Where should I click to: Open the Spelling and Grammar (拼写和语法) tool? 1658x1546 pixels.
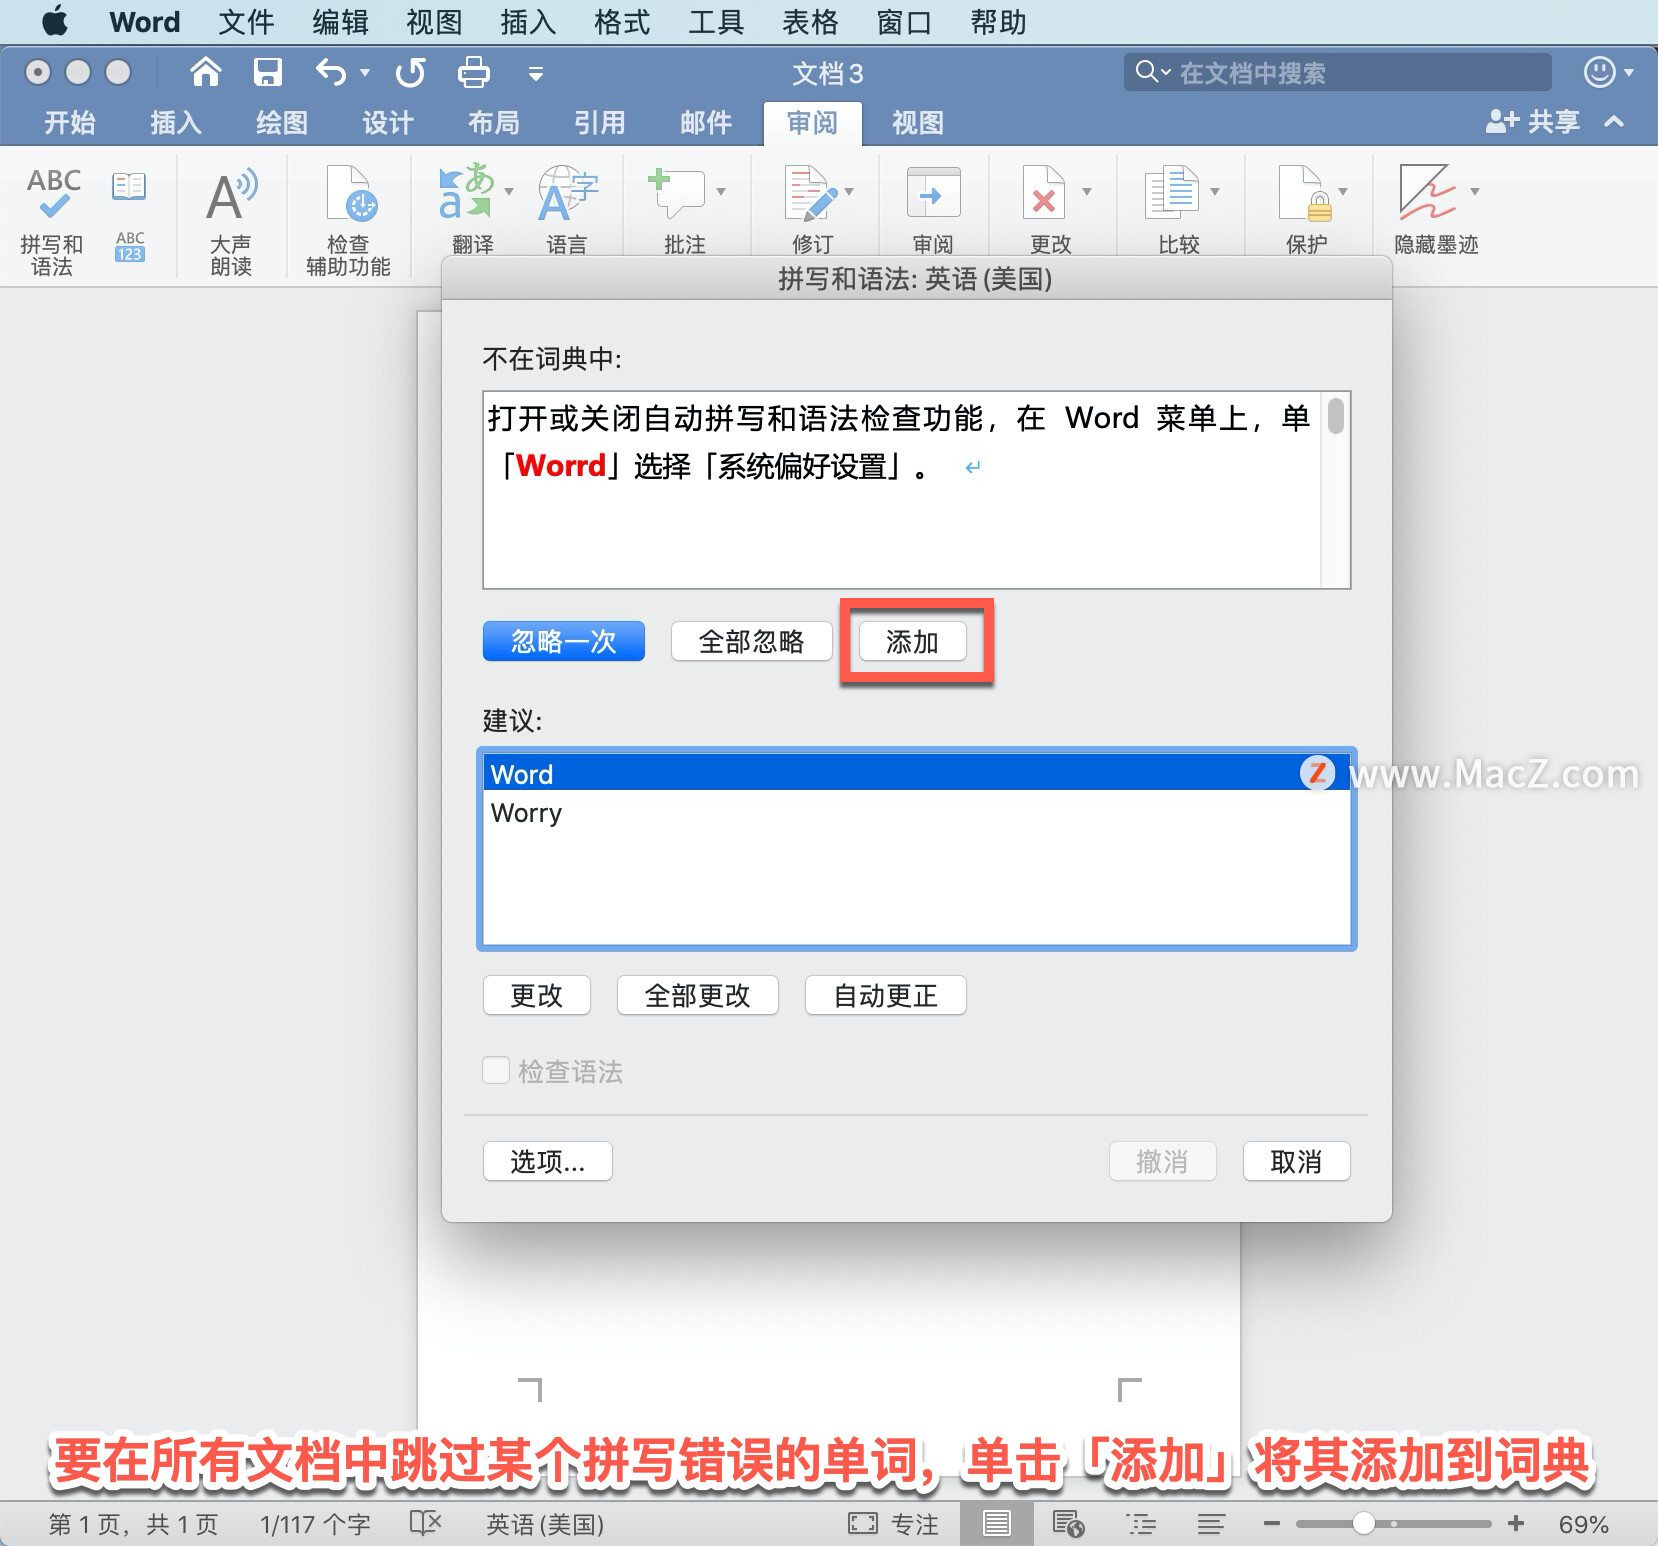[x=52, y=218]
